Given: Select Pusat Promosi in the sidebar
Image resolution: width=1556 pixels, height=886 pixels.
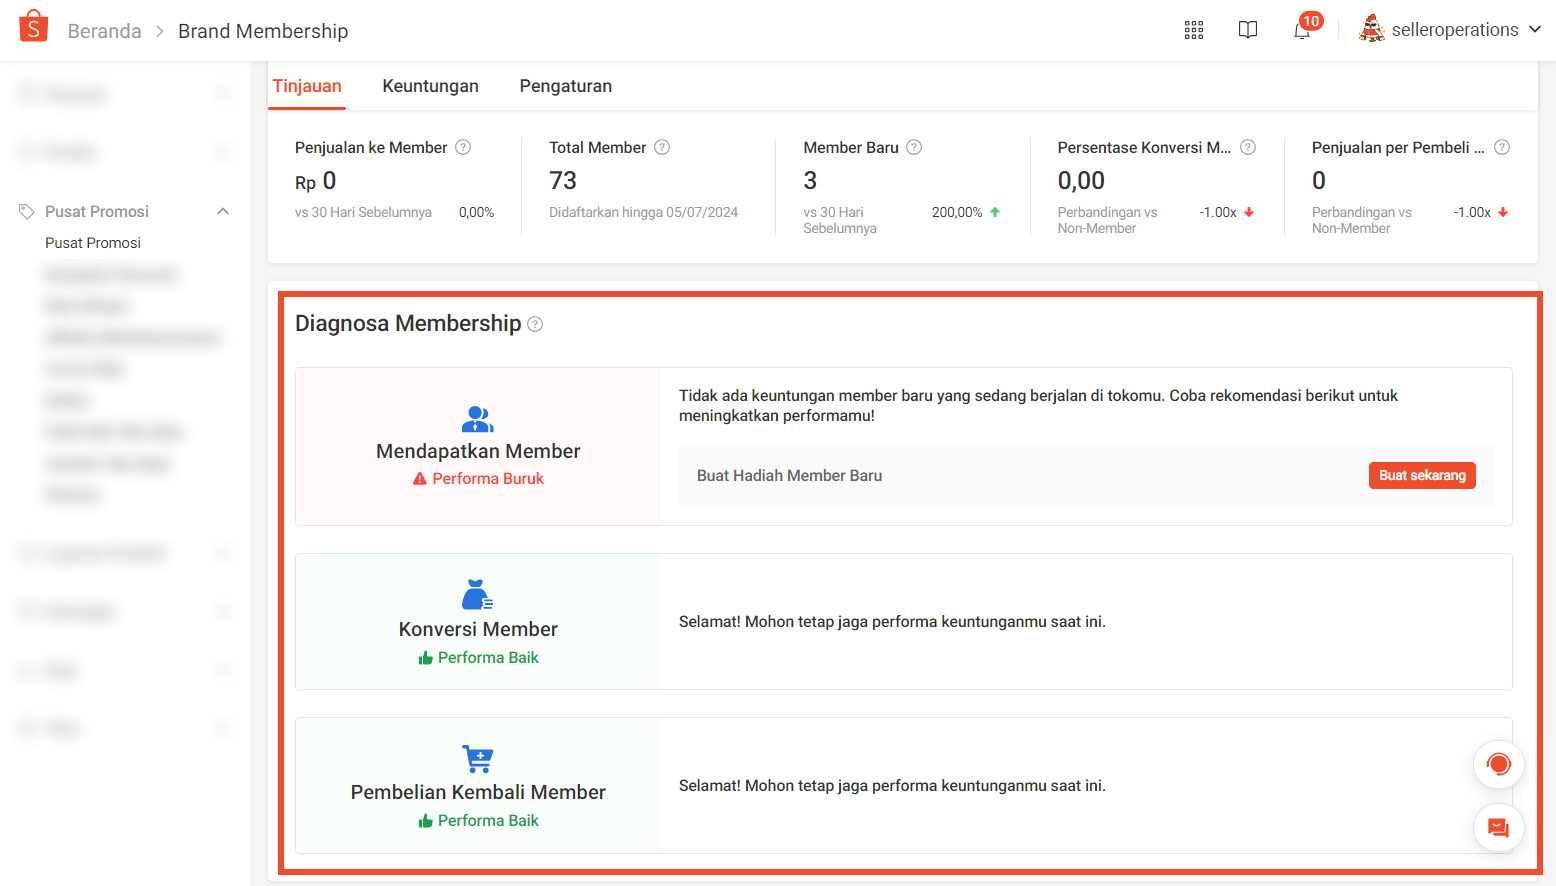Looking at the screenshot, I should point(92,242).
